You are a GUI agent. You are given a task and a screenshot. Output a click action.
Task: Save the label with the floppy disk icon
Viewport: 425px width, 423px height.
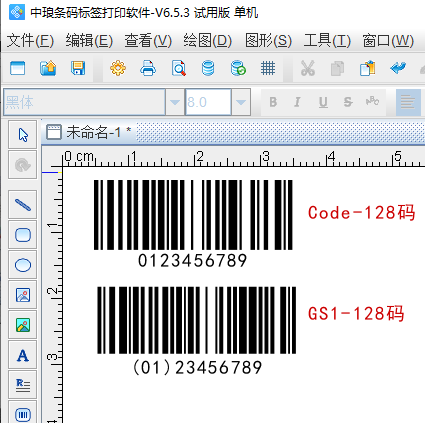click(x=78, y=68)
